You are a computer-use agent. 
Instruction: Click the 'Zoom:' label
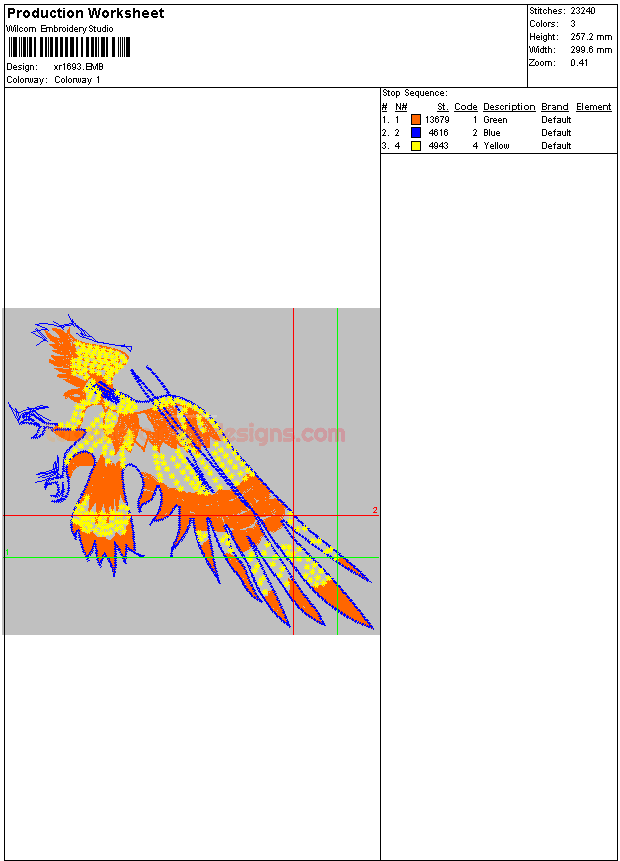pos(543,63)
